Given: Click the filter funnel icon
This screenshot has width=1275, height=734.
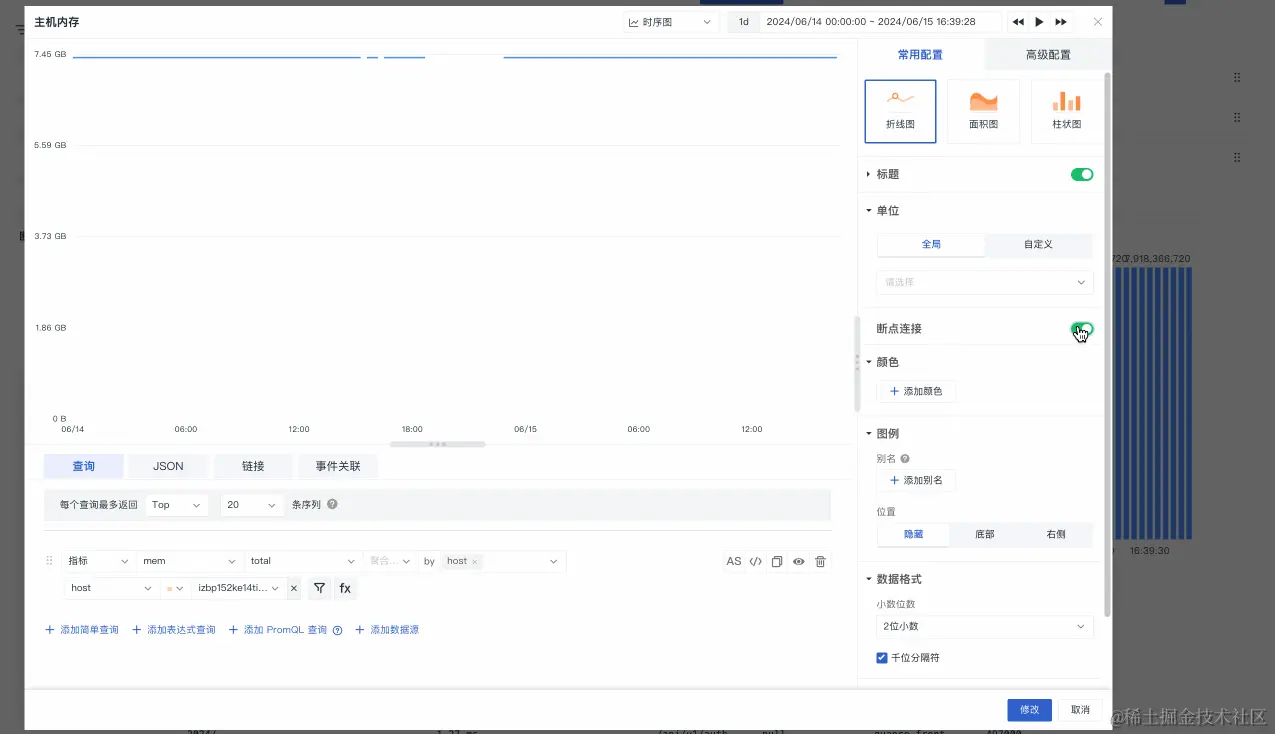Looking at the screenshot, I should tap(319, 588).
